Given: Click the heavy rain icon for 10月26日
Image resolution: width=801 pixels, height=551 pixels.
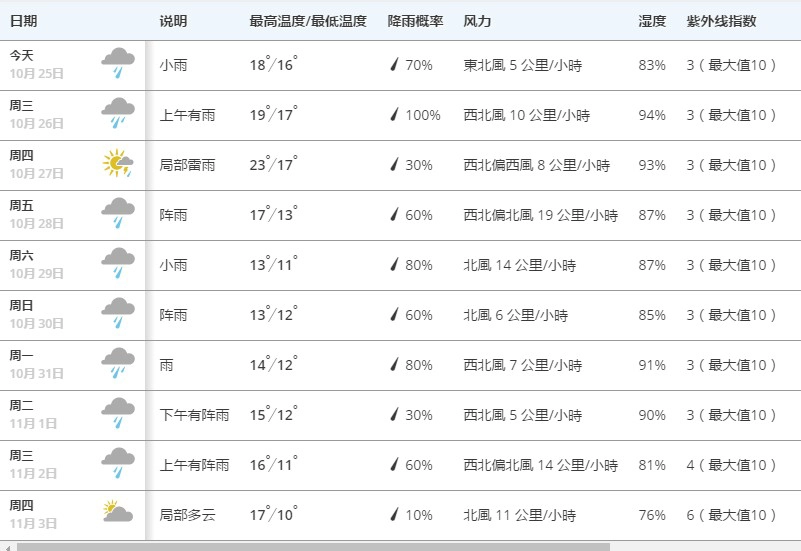Looking at the screenshot, I should click(x=118, y=113).
